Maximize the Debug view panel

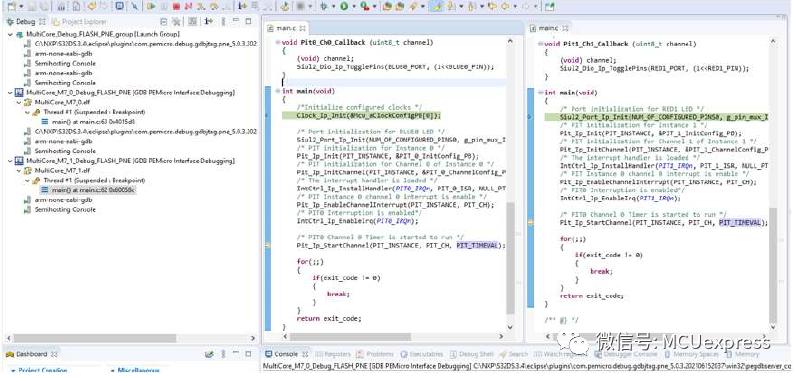248,21
